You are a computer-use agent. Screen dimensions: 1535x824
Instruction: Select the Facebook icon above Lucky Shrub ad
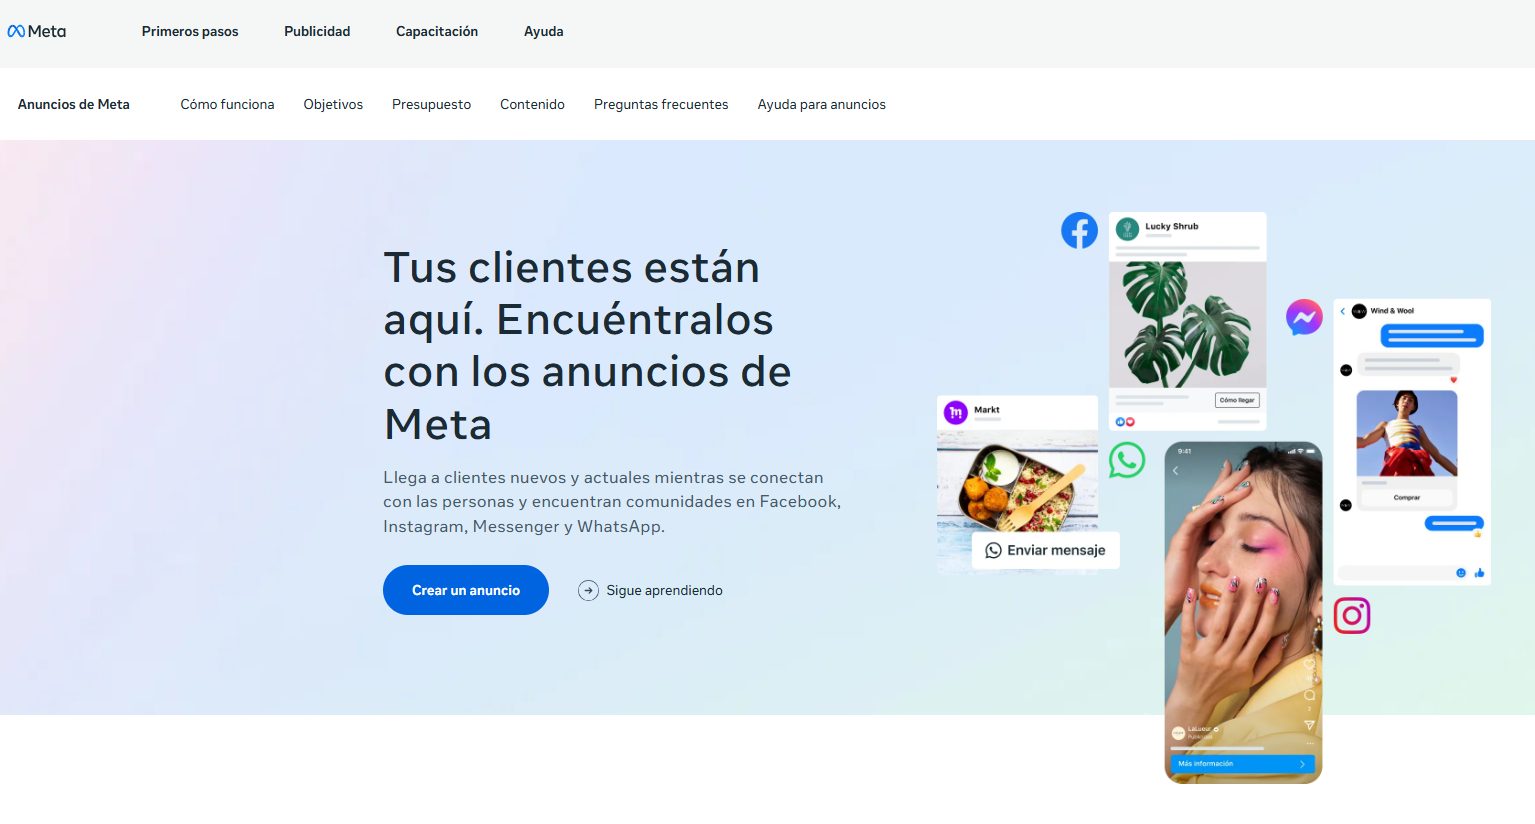click(x=1079, y=230)
